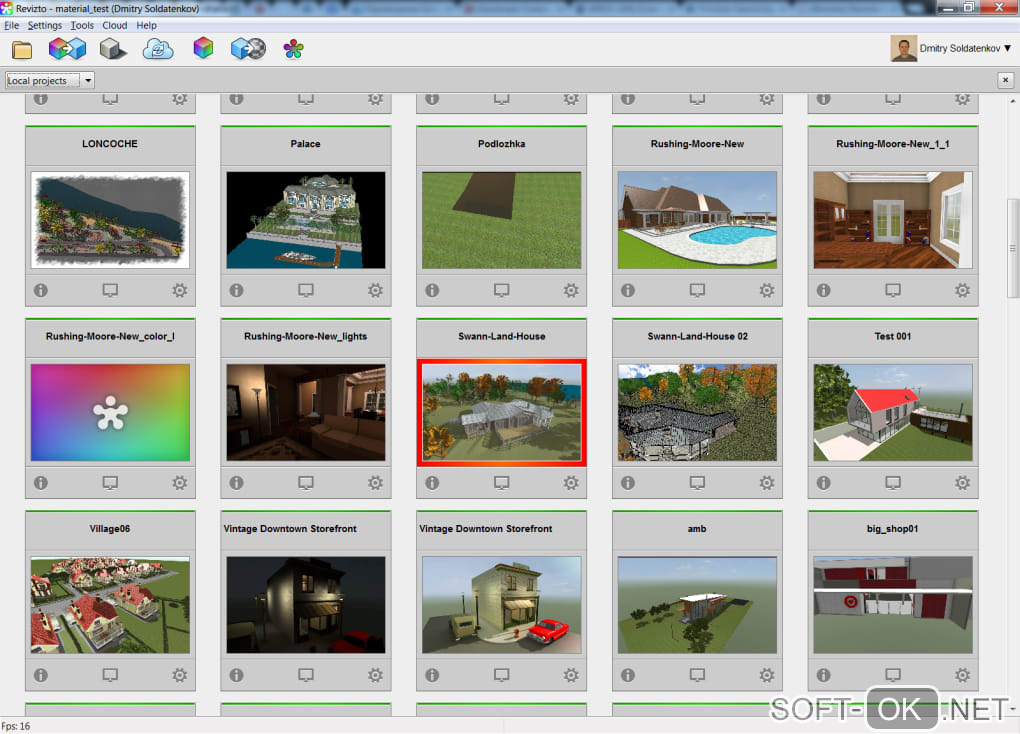Open settings gear for the Palace project

click(x=375, y=290)
